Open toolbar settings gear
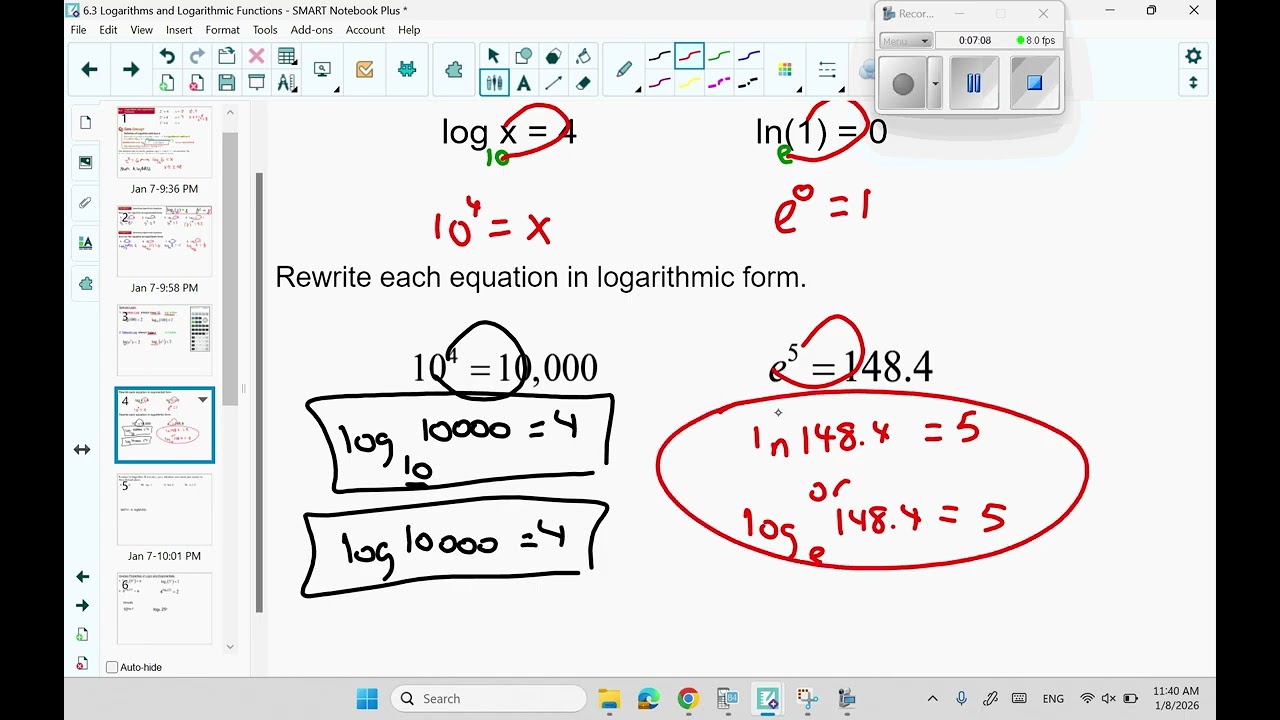1280x720 pixels. [1193, 56]
